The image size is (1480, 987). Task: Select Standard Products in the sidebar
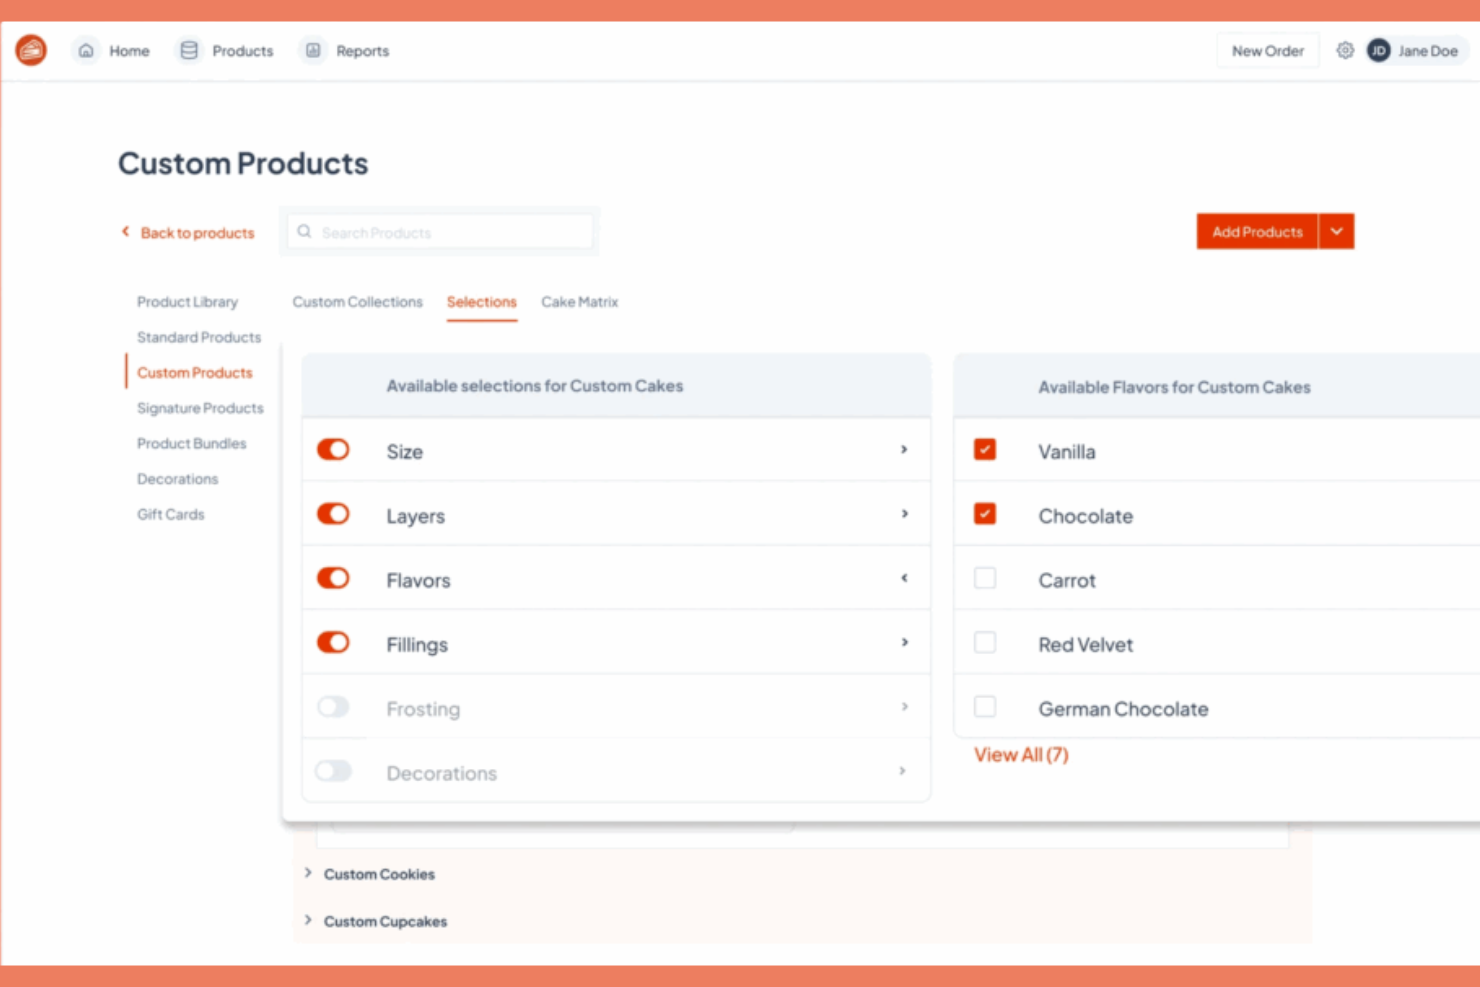[x=199, y=337]
